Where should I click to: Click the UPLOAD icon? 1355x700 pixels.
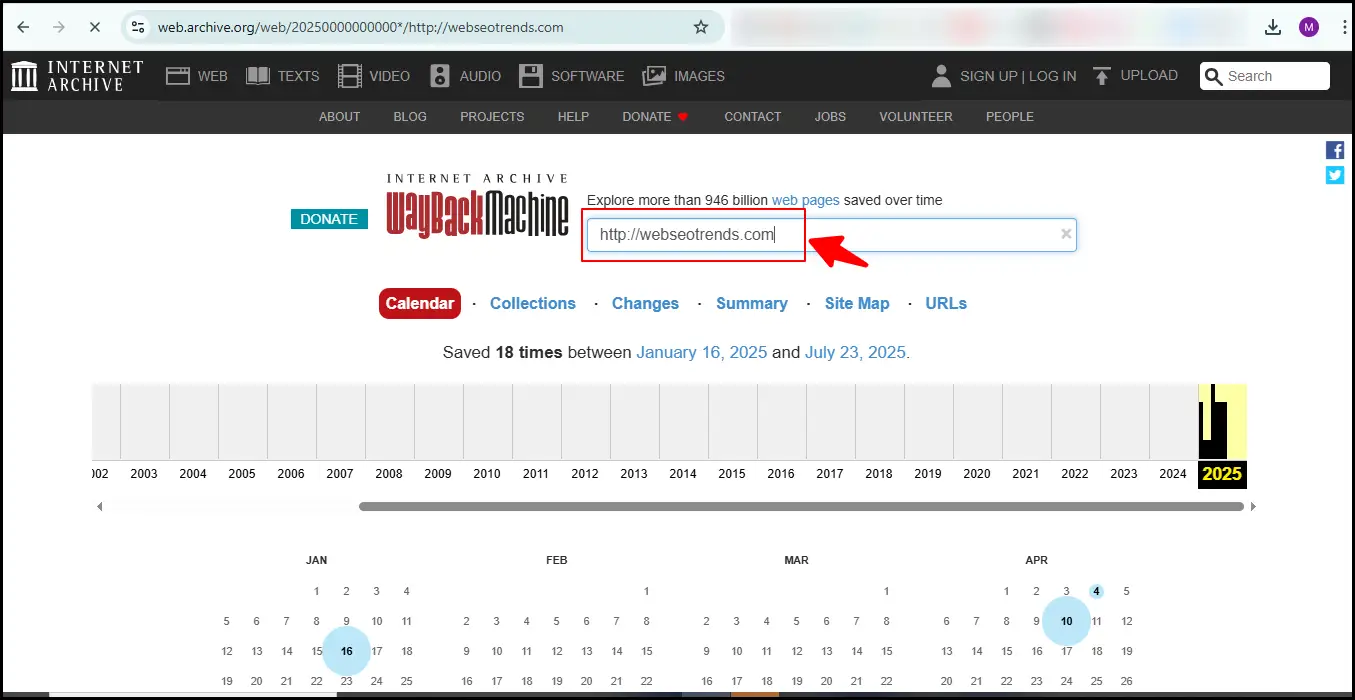click(1101, 75)
